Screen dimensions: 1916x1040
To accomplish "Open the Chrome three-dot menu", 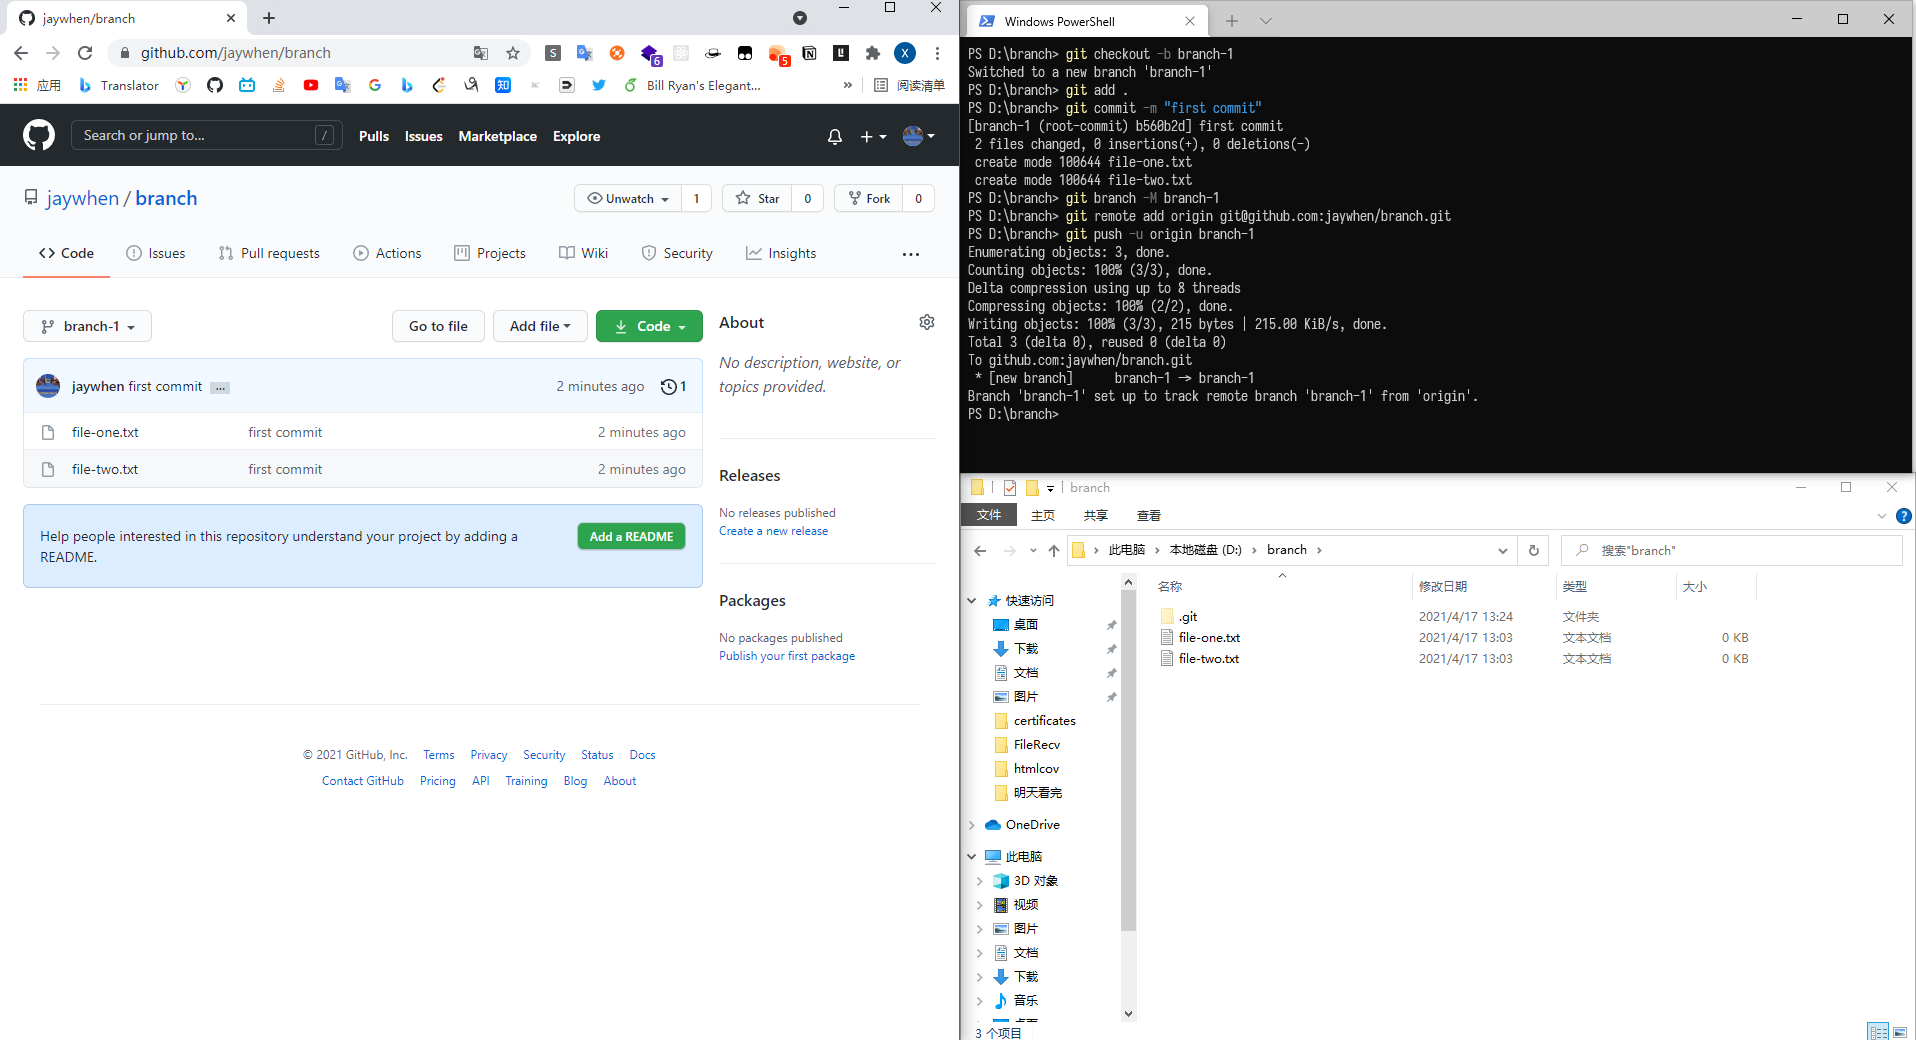I will pos(937,53).
